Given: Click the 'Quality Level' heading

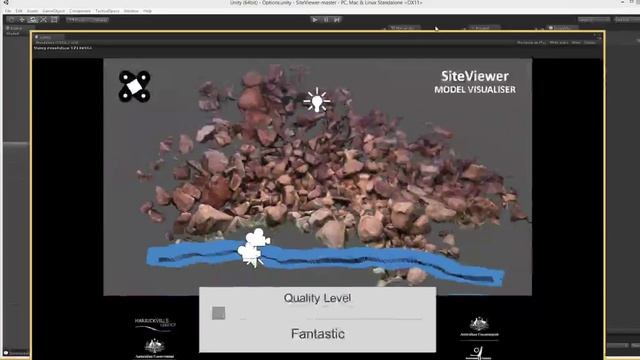Looking at the screenshot, I should [x=317, y=298].
